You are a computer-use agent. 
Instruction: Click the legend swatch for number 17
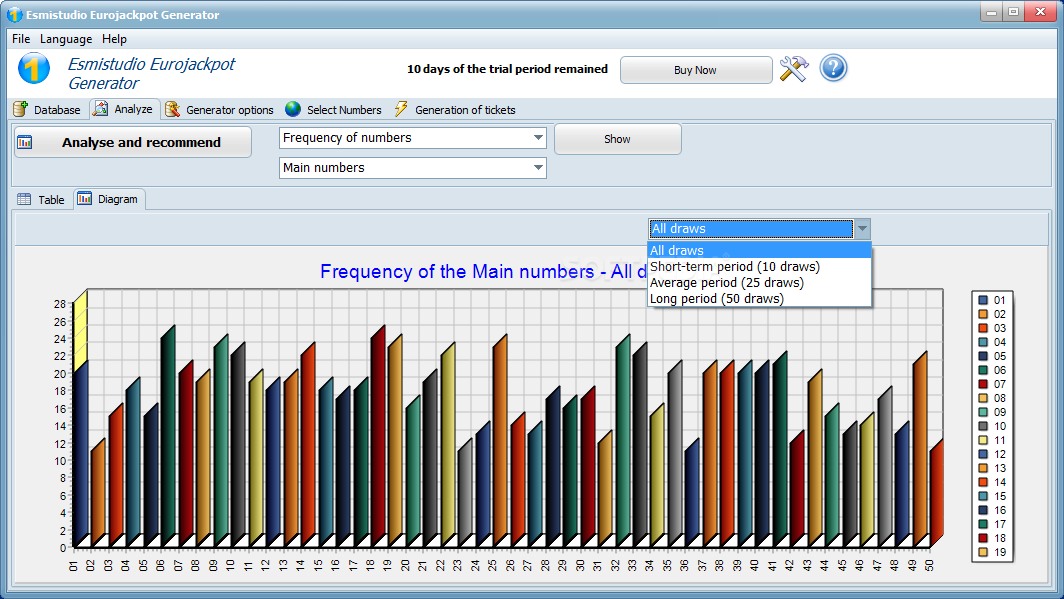[x=983, y=524]
